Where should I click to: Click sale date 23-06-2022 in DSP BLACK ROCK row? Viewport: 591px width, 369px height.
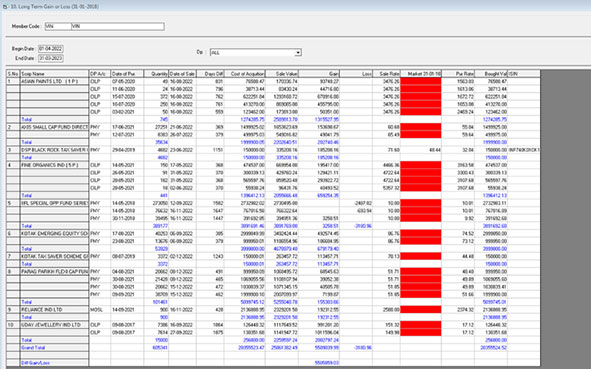click(181, 150)
